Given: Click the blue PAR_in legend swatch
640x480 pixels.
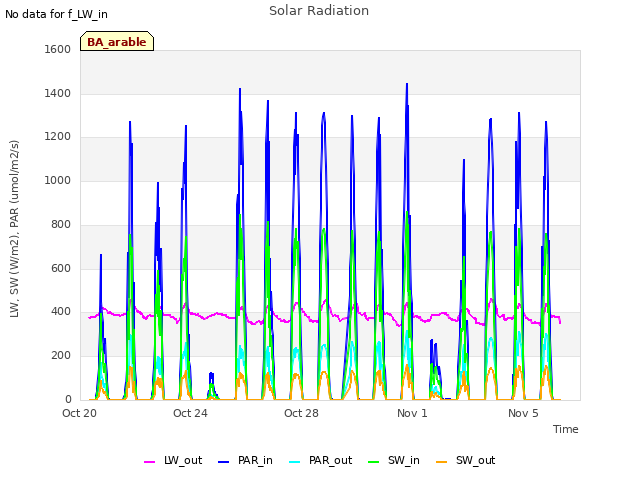Looking at the screenshot, I should [224, 462].
